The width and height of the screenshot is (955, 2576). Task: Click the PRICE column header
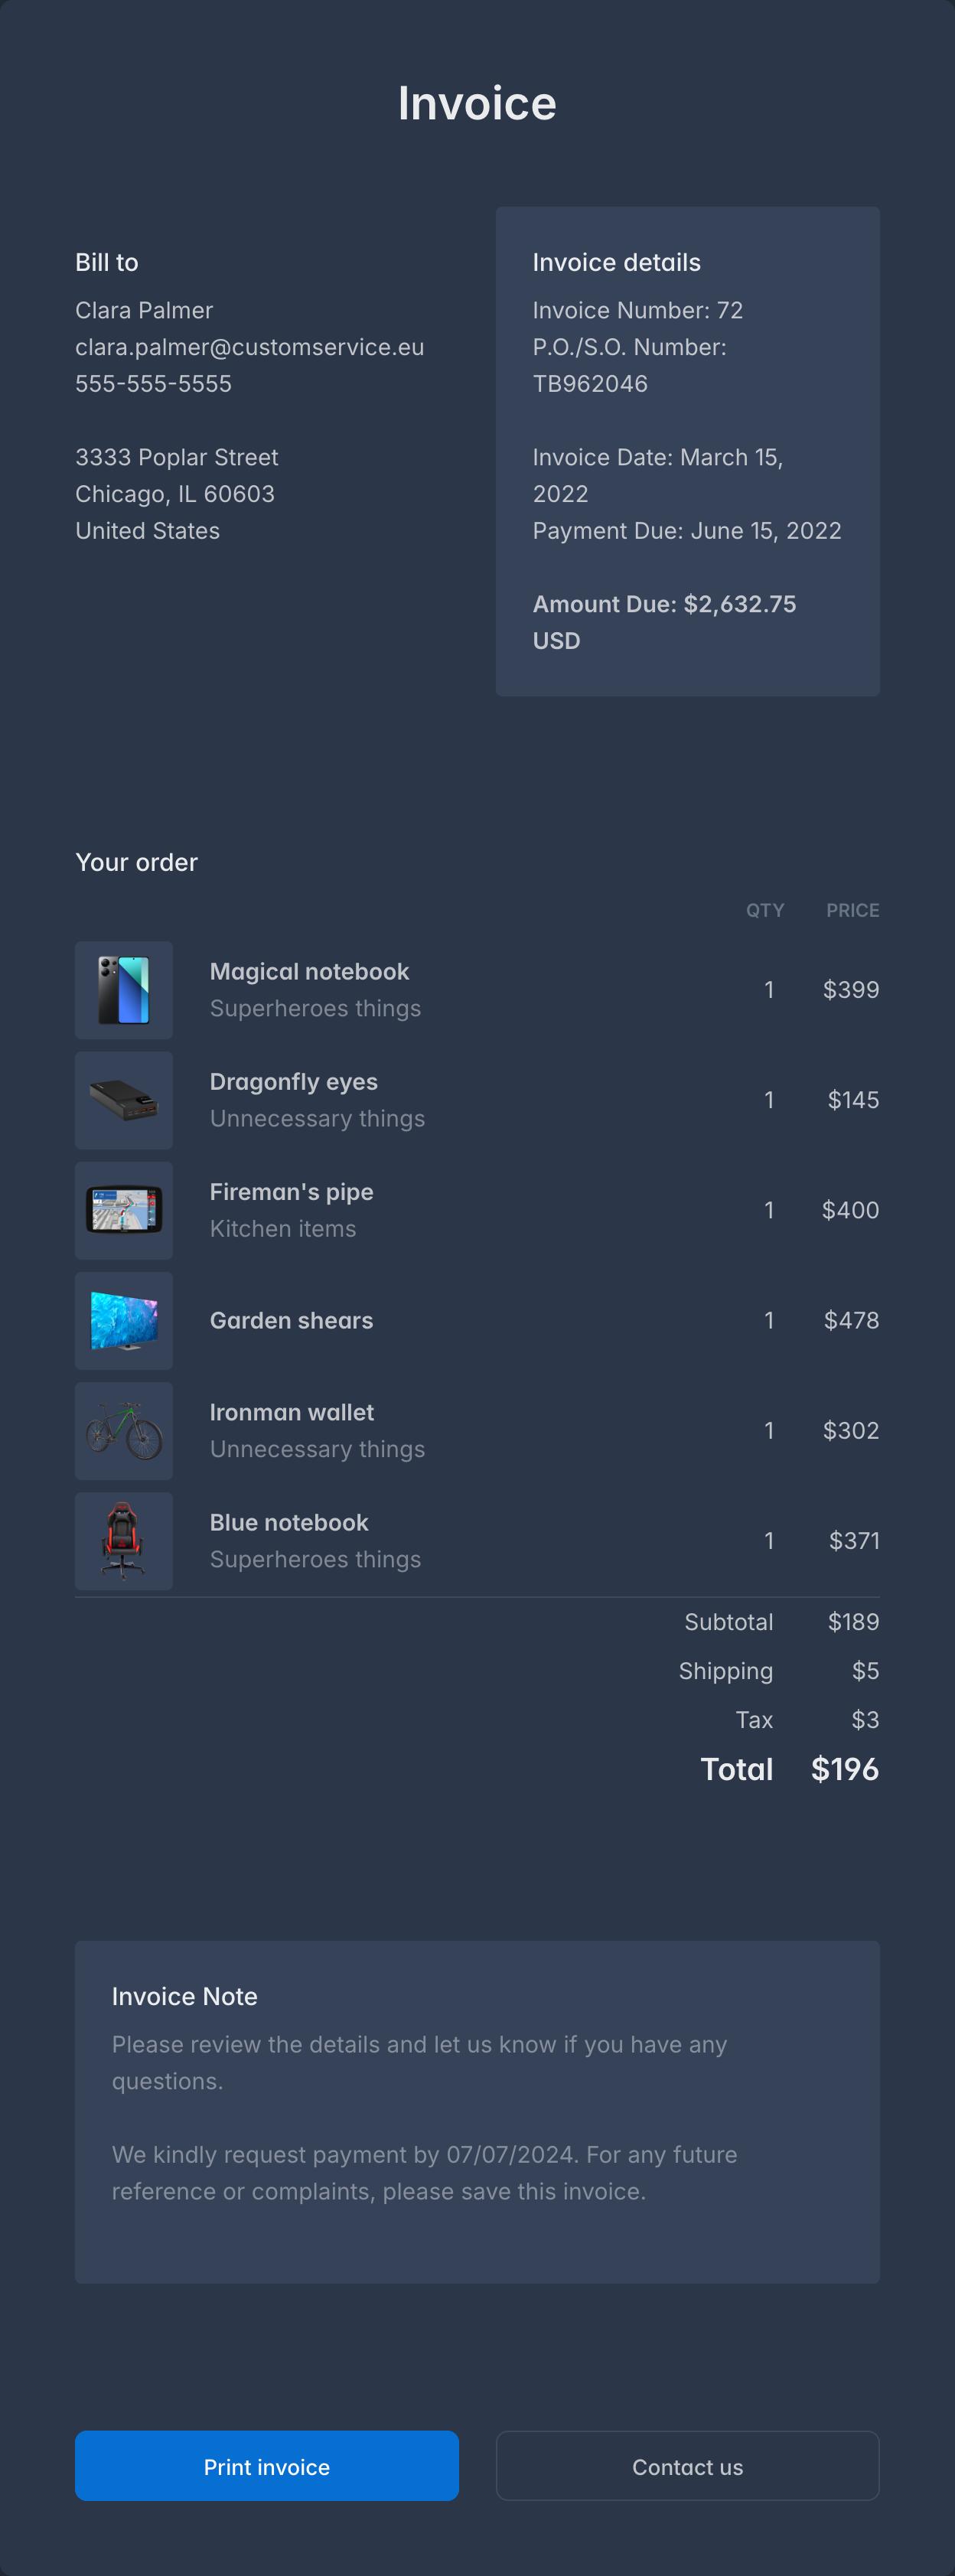coord(852,910)
